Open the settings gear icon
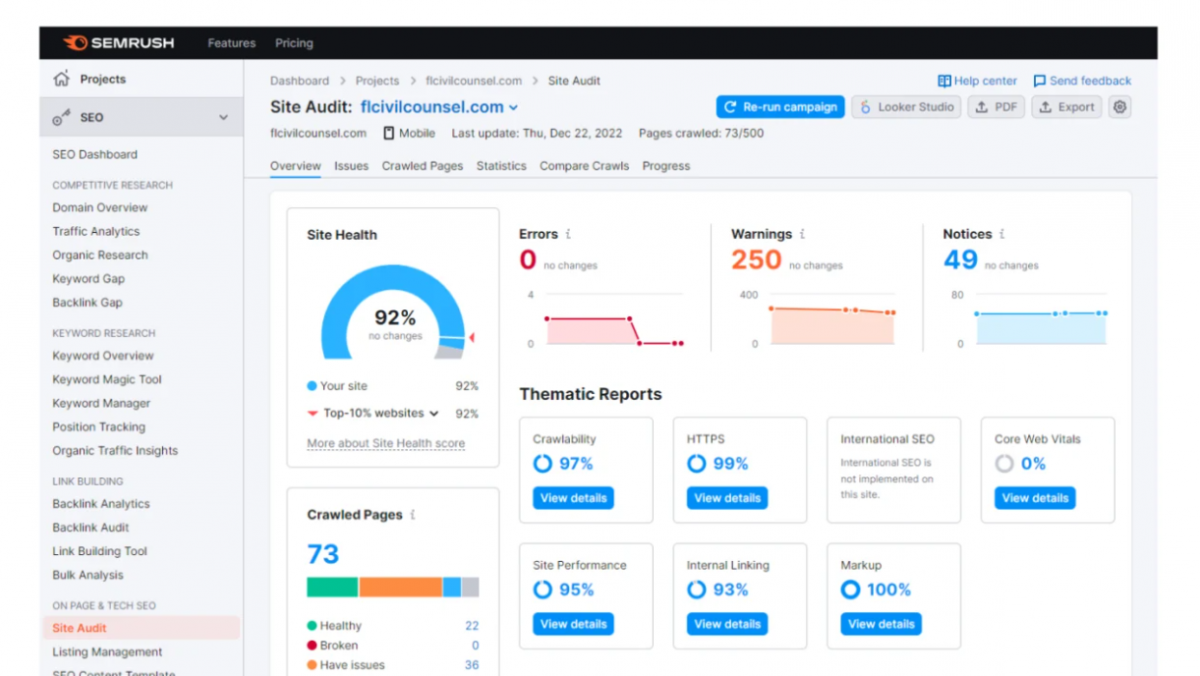 [1120, 107]
